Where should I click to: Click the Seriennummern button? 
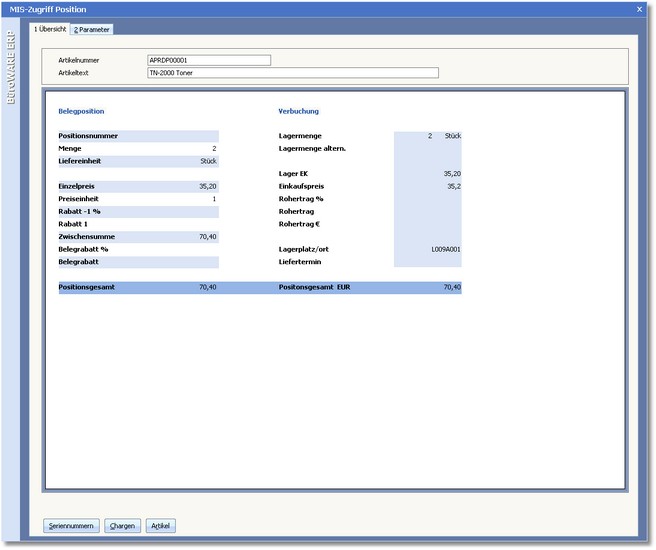pyautogui.click(x=71, y=526)
